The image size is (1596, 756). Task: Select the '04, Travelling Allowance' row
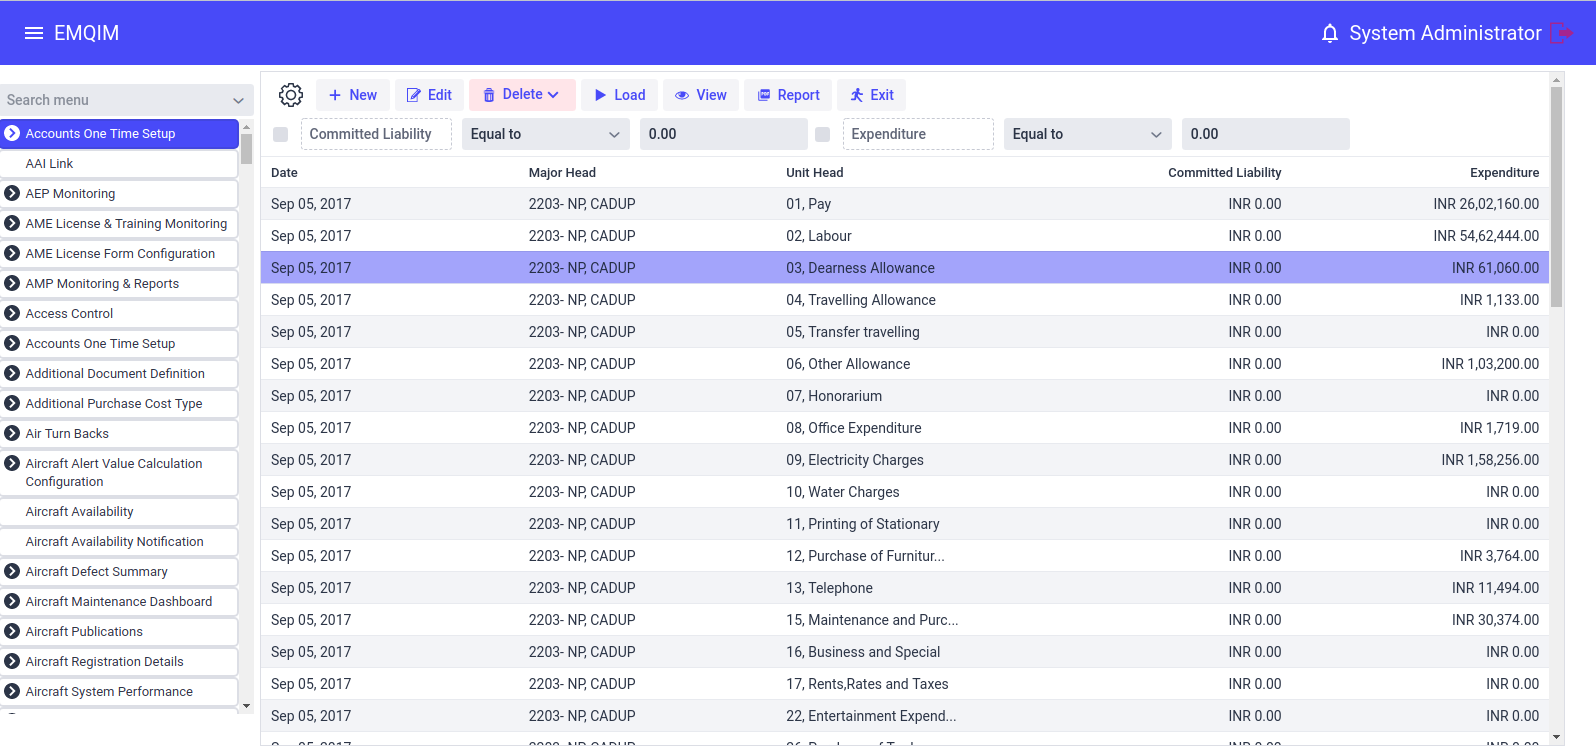[x=905, y=300]
